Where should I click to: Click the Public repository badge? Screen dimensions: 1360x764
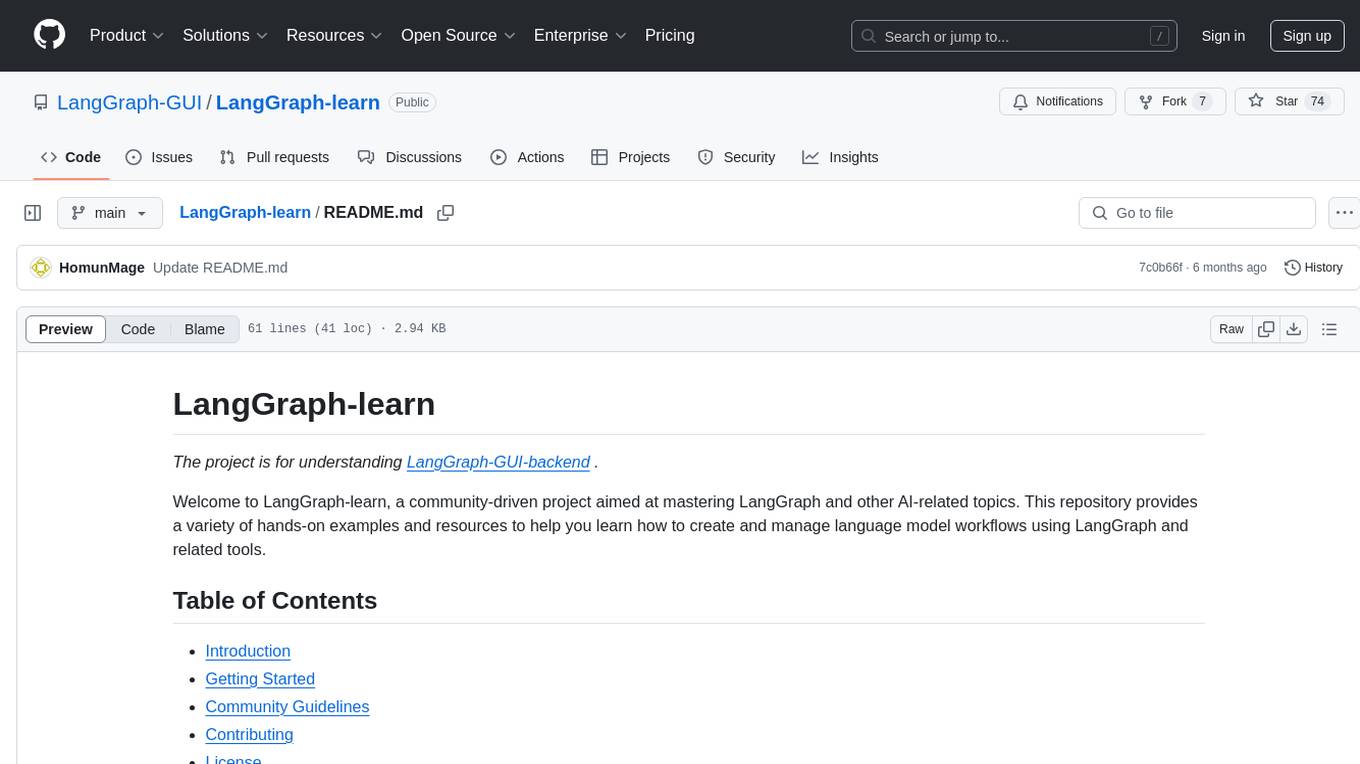coord(412,102)
